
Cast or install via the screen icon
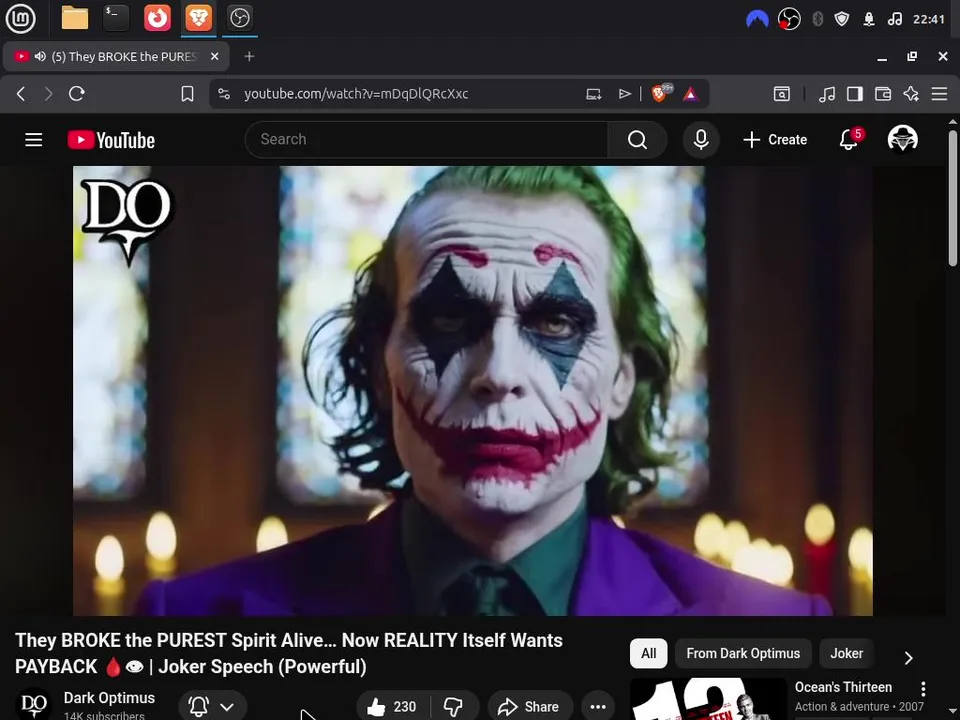click(593, 94)
